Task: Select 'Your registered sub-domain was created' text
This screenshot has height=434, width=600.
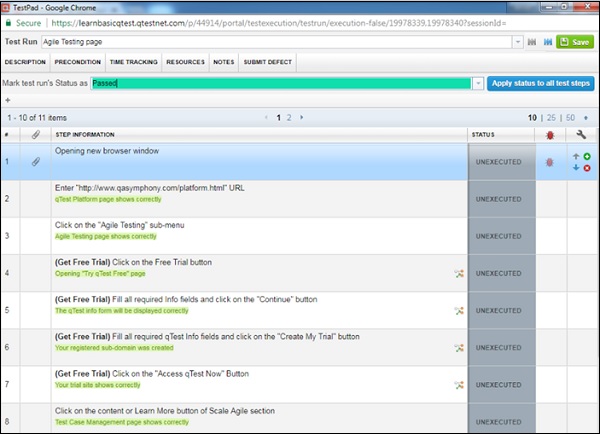Action: tap(114, 348)
